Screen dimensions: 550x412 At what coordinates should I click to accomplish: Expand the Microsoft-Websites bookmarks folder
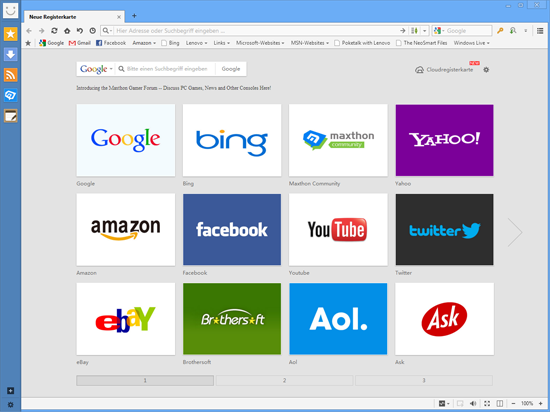point(260,43)
